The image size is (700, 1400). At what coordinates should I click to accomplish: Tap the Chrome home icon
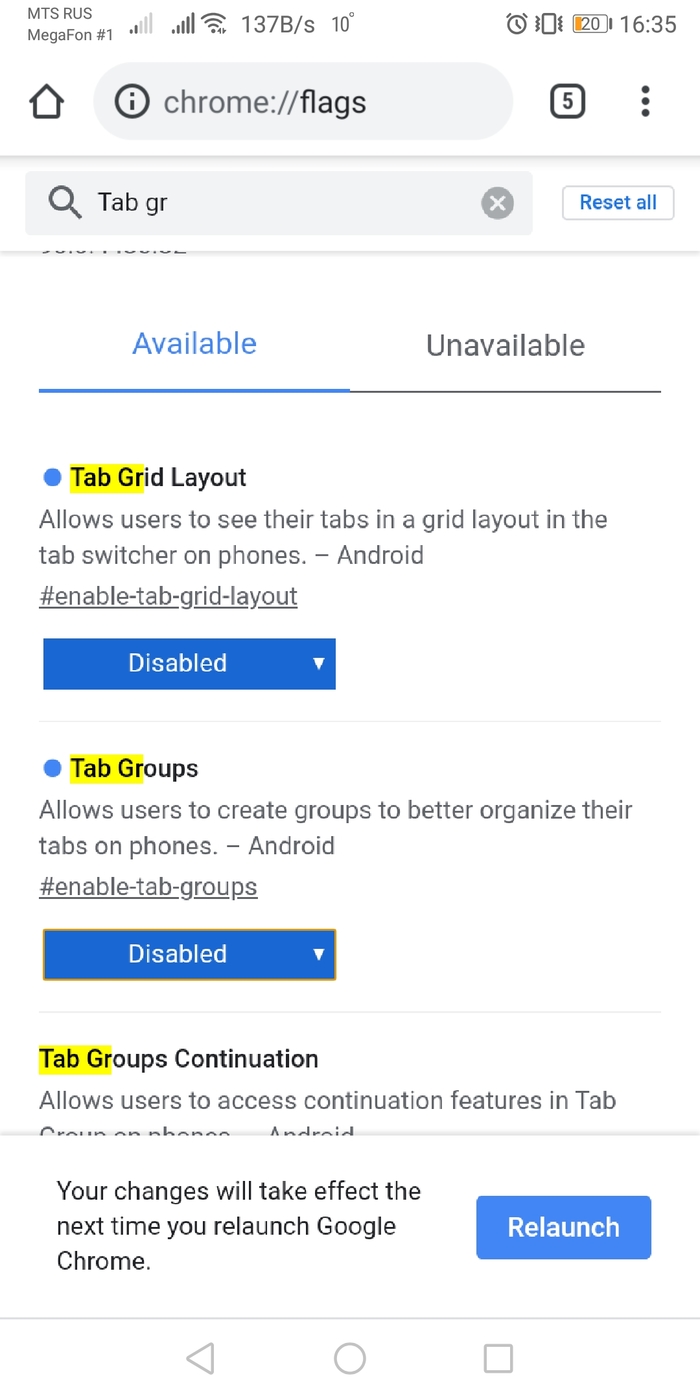[47, 102]
